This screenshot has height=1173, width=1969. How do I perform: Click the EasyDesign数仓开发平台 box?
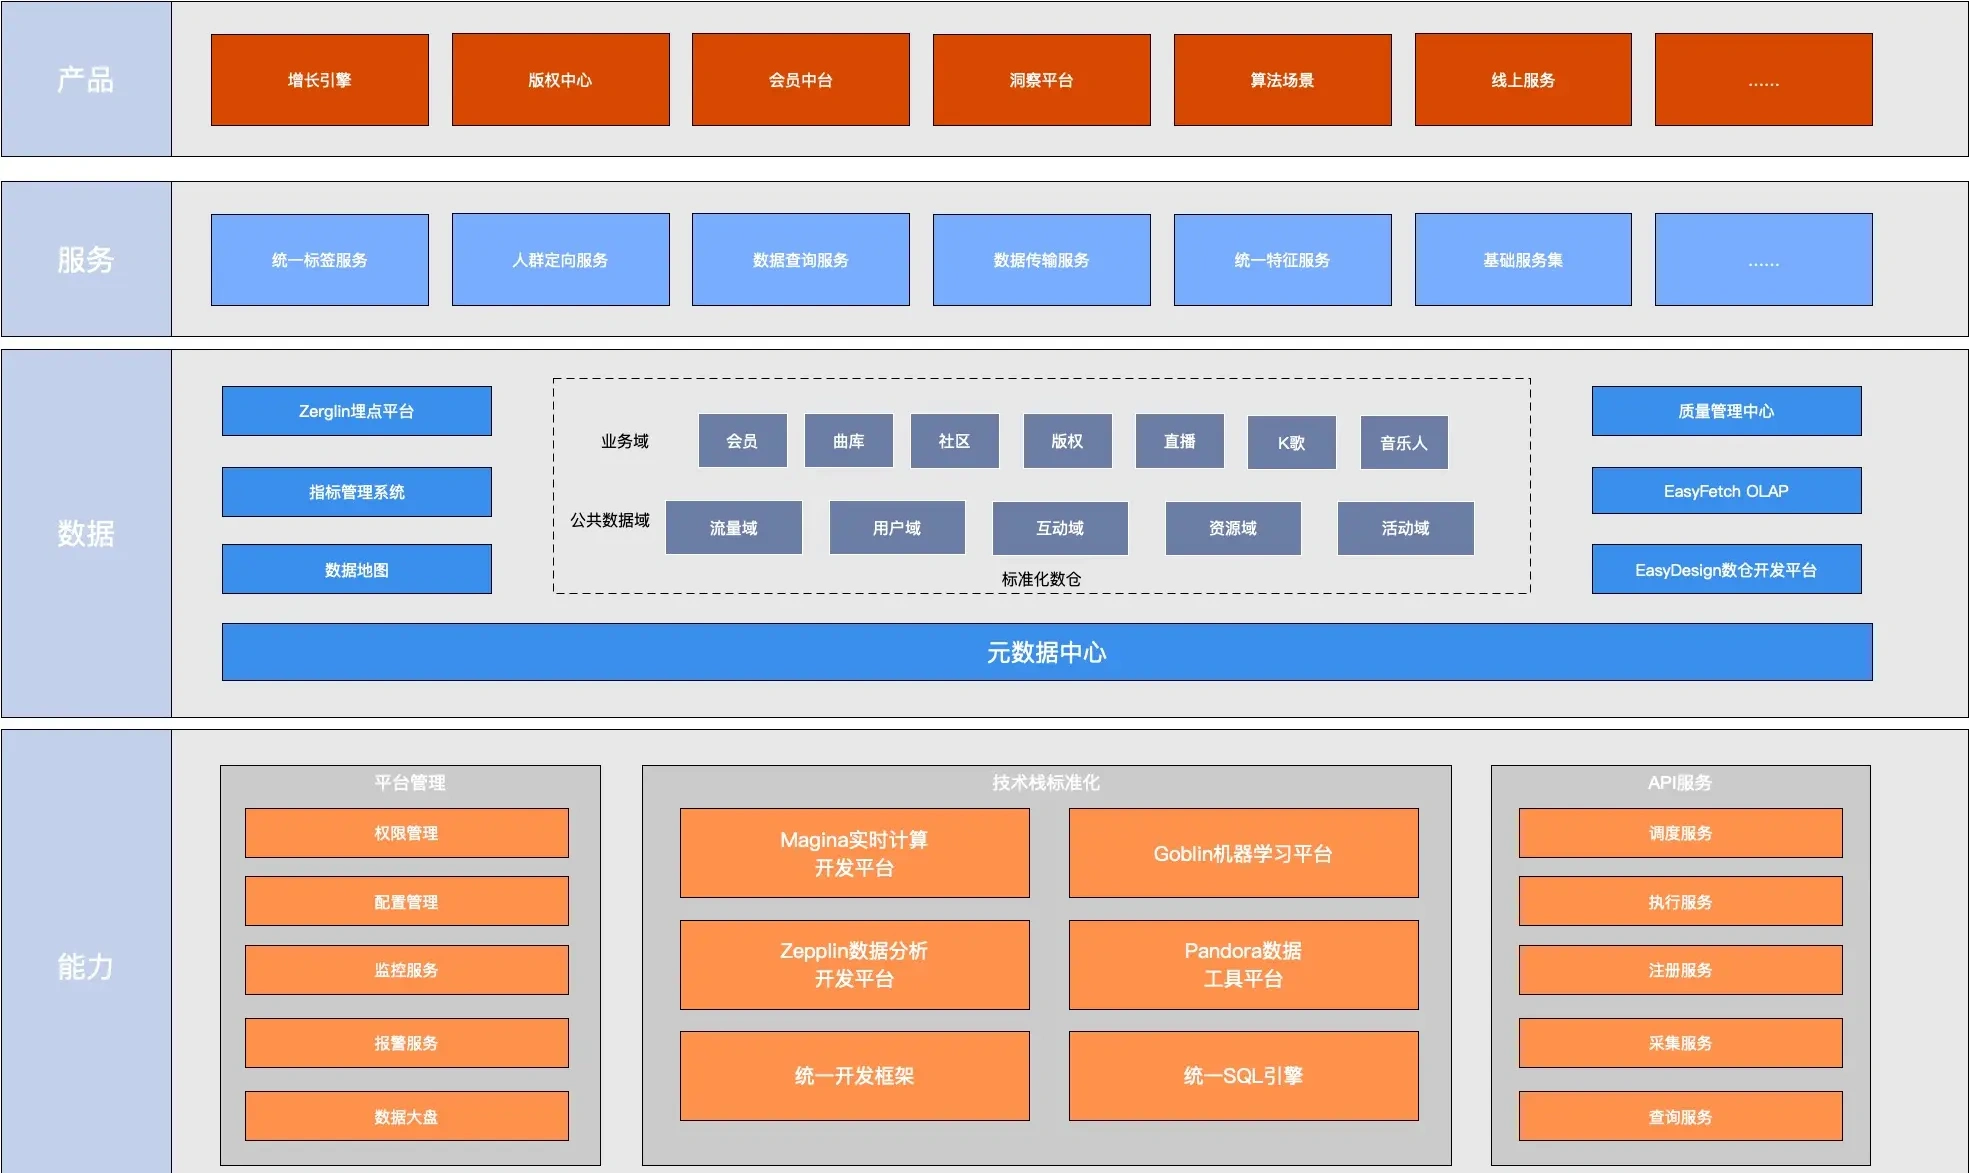(x=1726, y=570)
